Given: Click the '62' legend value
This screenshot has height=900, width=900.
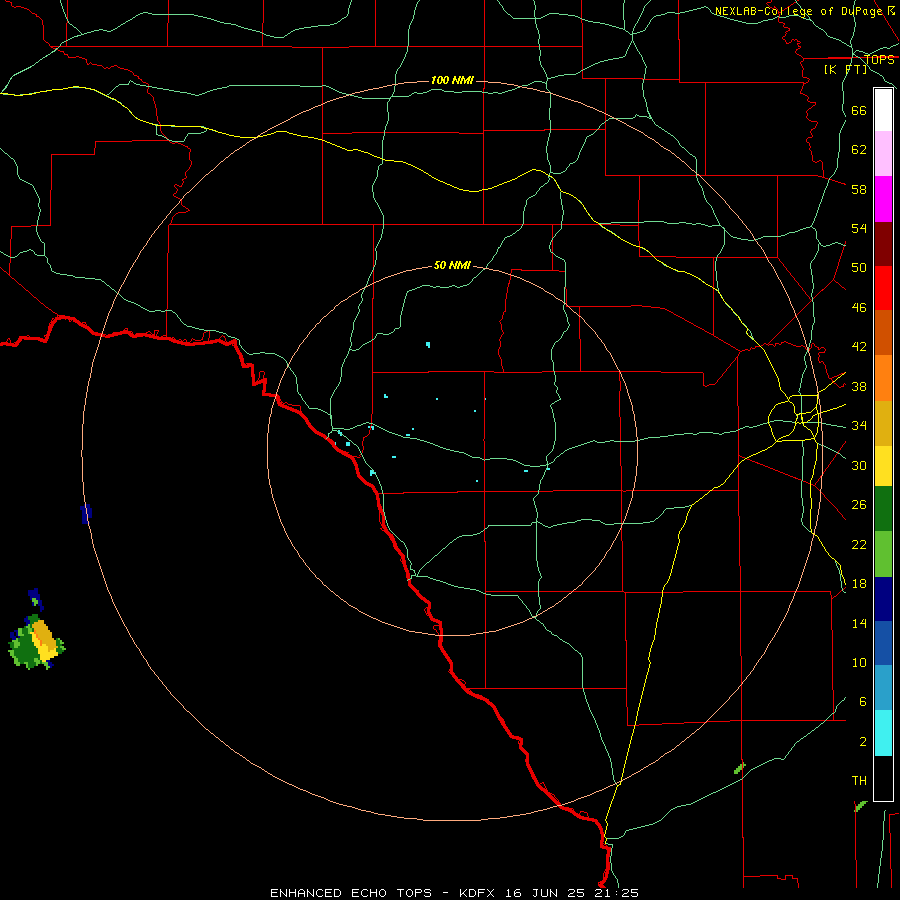Looking at the screenshot, I should [859, 149].
